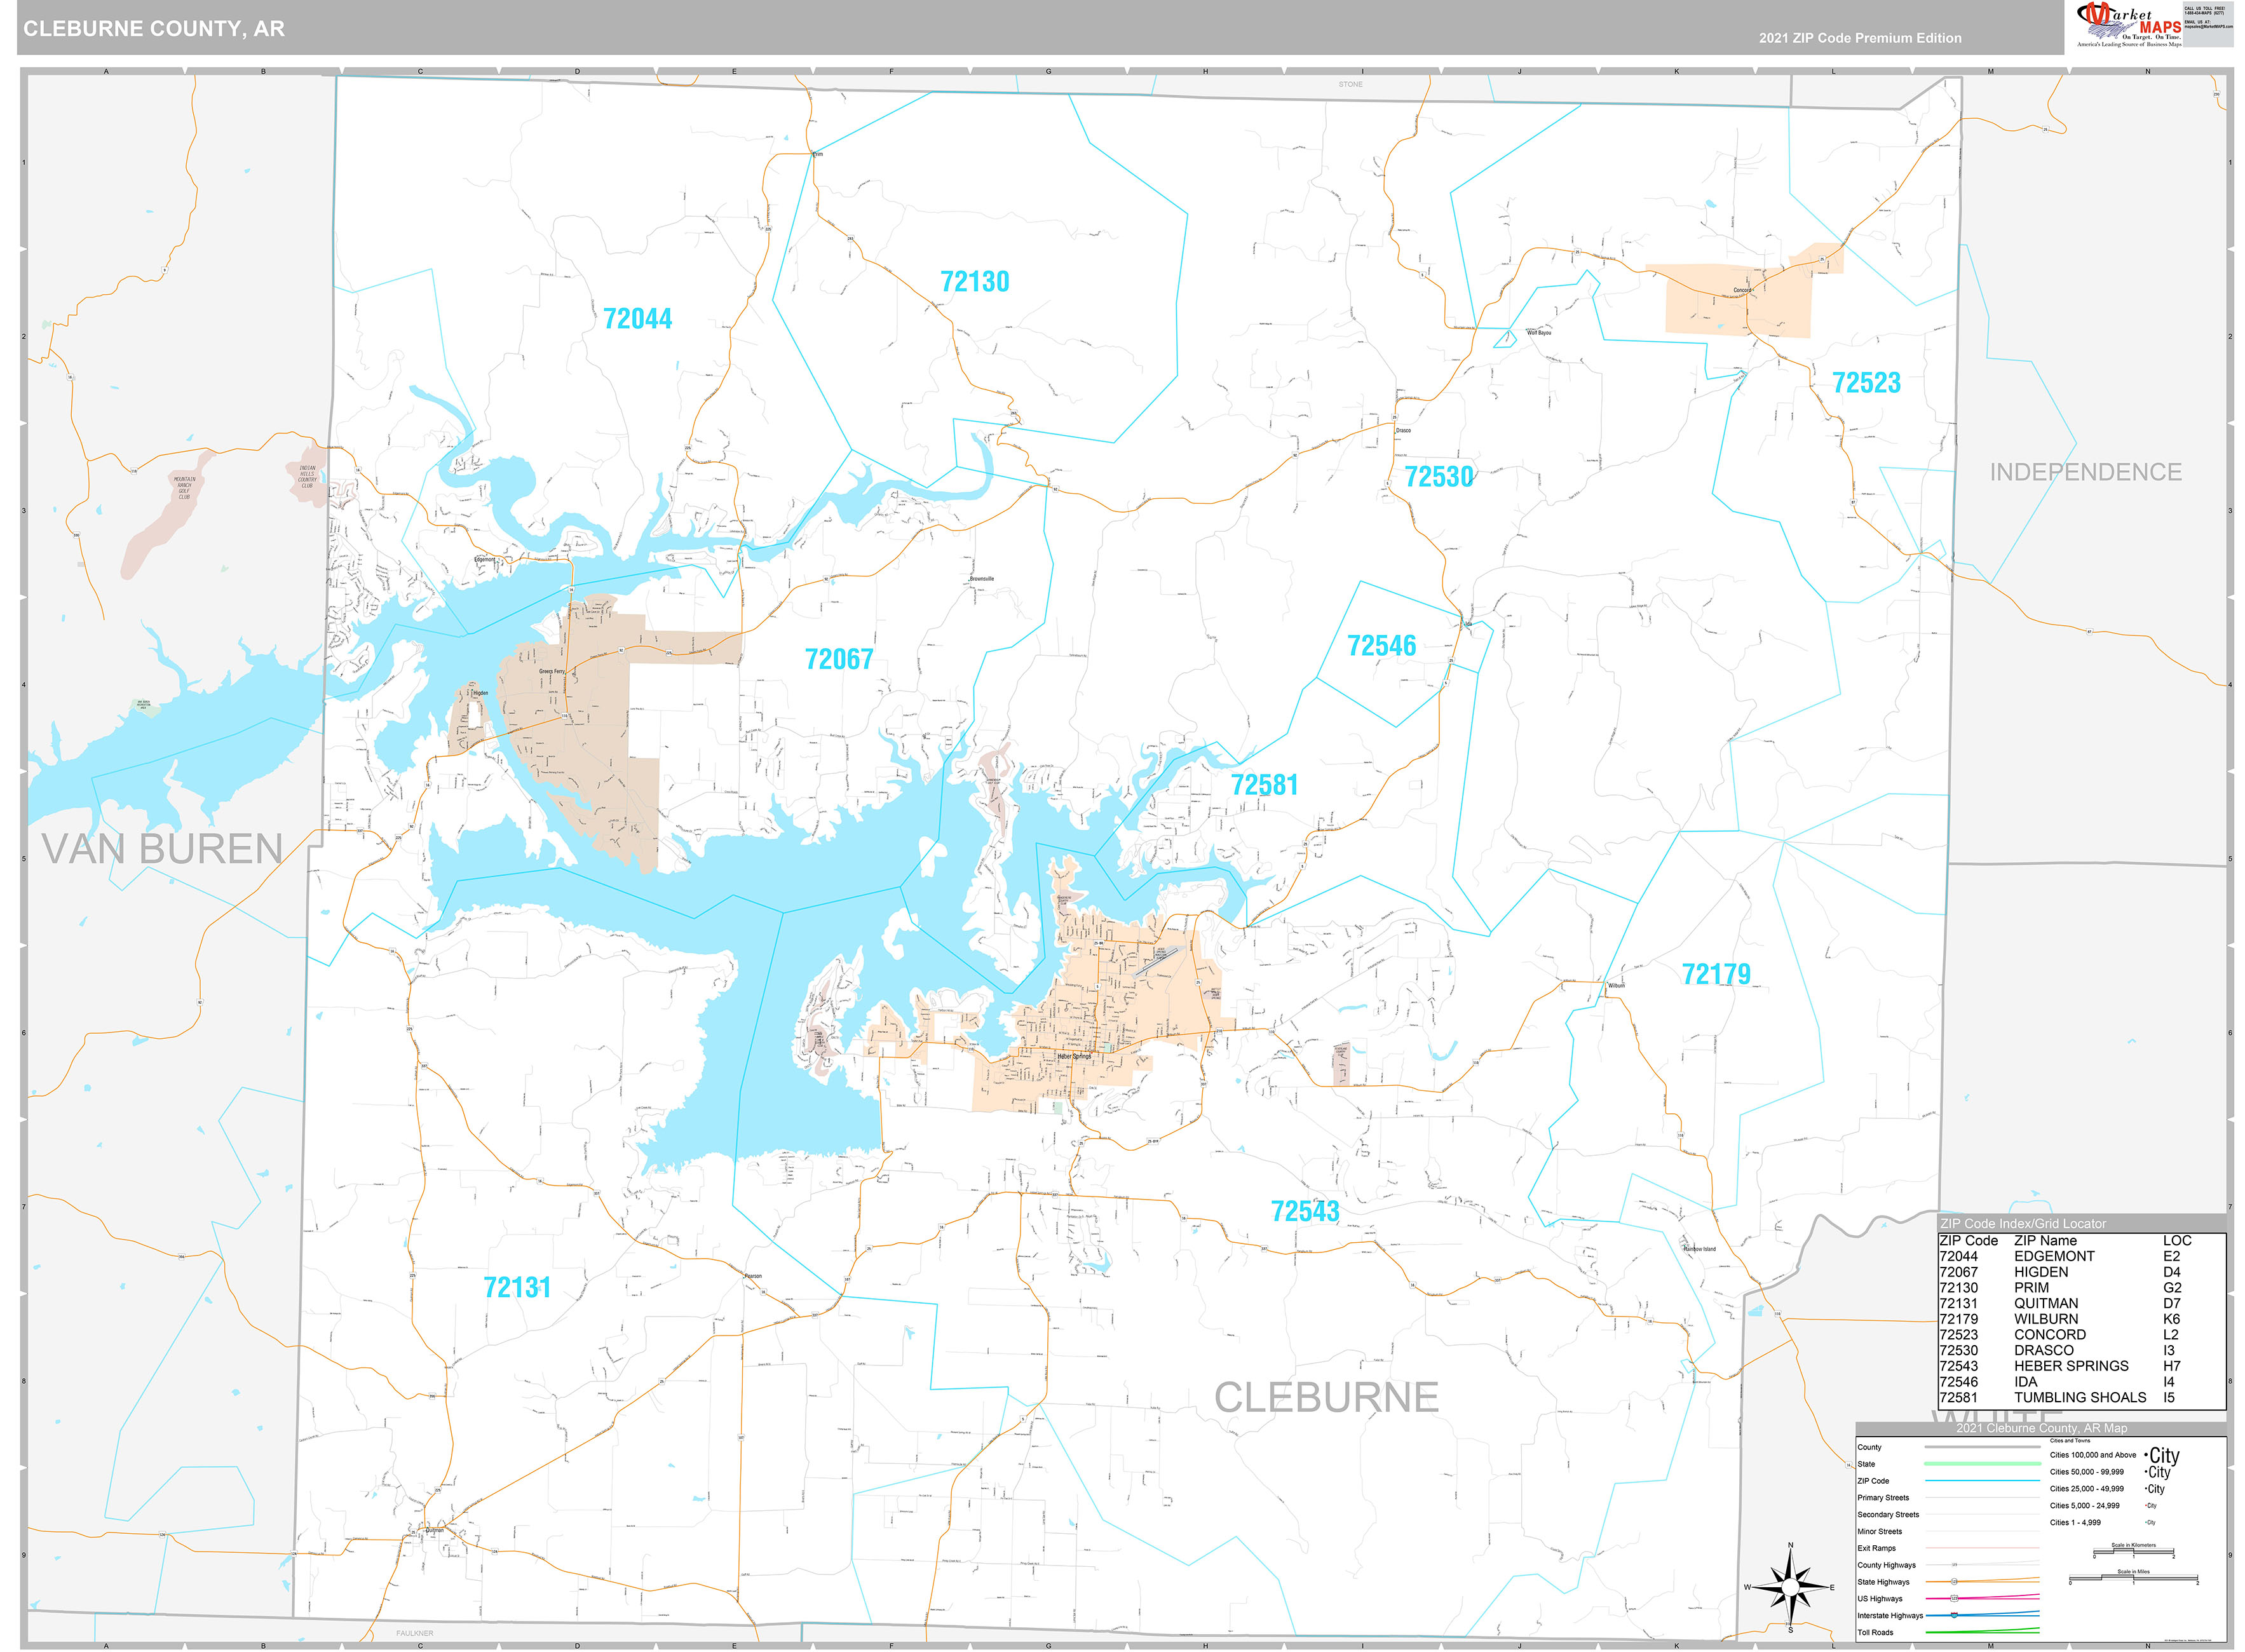Click the County Highways marker in legend
2245x1652 pixels.
pyautogui.click(x=1954, y=1565)
